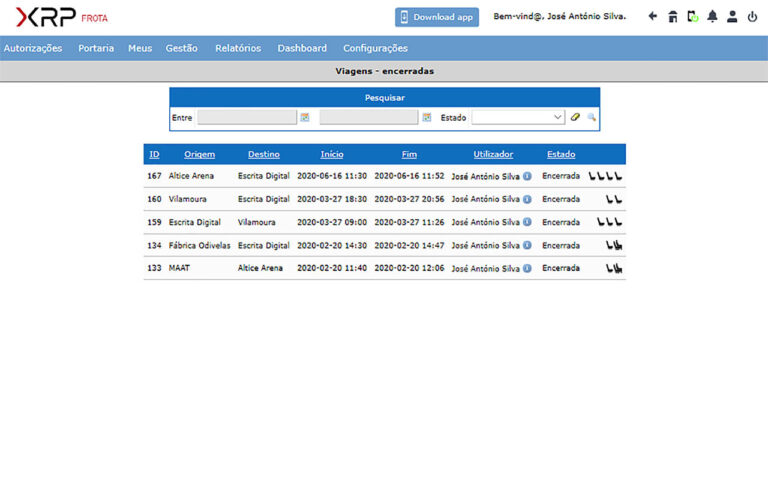Open the Meus menu
The height and width of the screenshot is (502, 768).
point(140,48)
